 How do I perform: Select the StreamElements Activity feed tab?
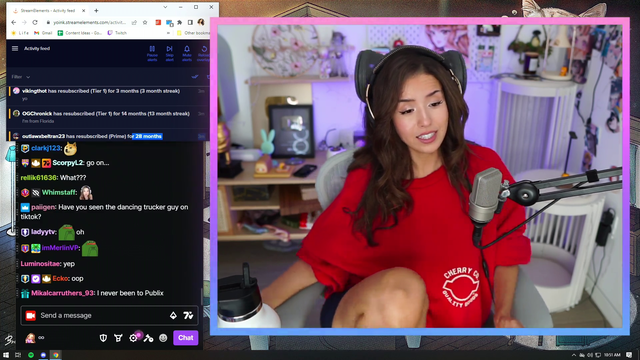point(48,10)
